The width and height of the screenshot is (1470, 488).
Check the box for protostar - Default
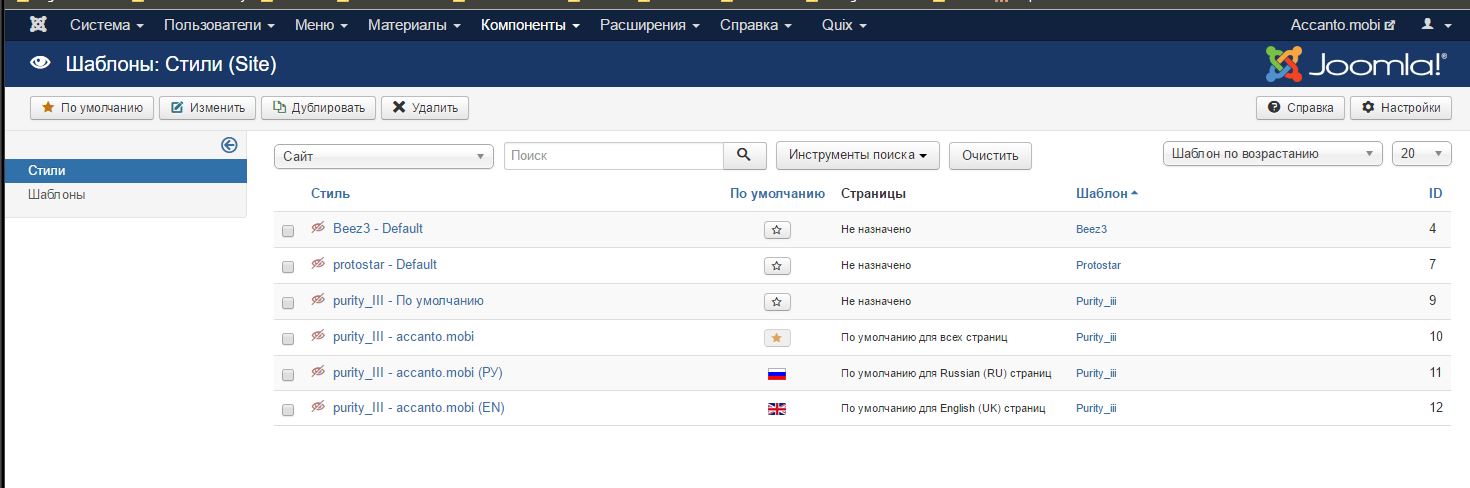click(288, 267)
